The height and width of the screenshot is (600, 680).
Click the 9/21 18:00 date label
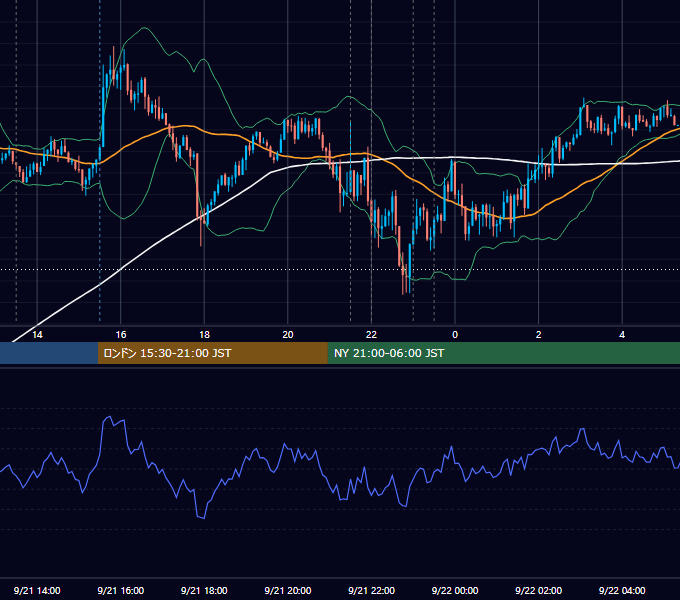[204, 590]
